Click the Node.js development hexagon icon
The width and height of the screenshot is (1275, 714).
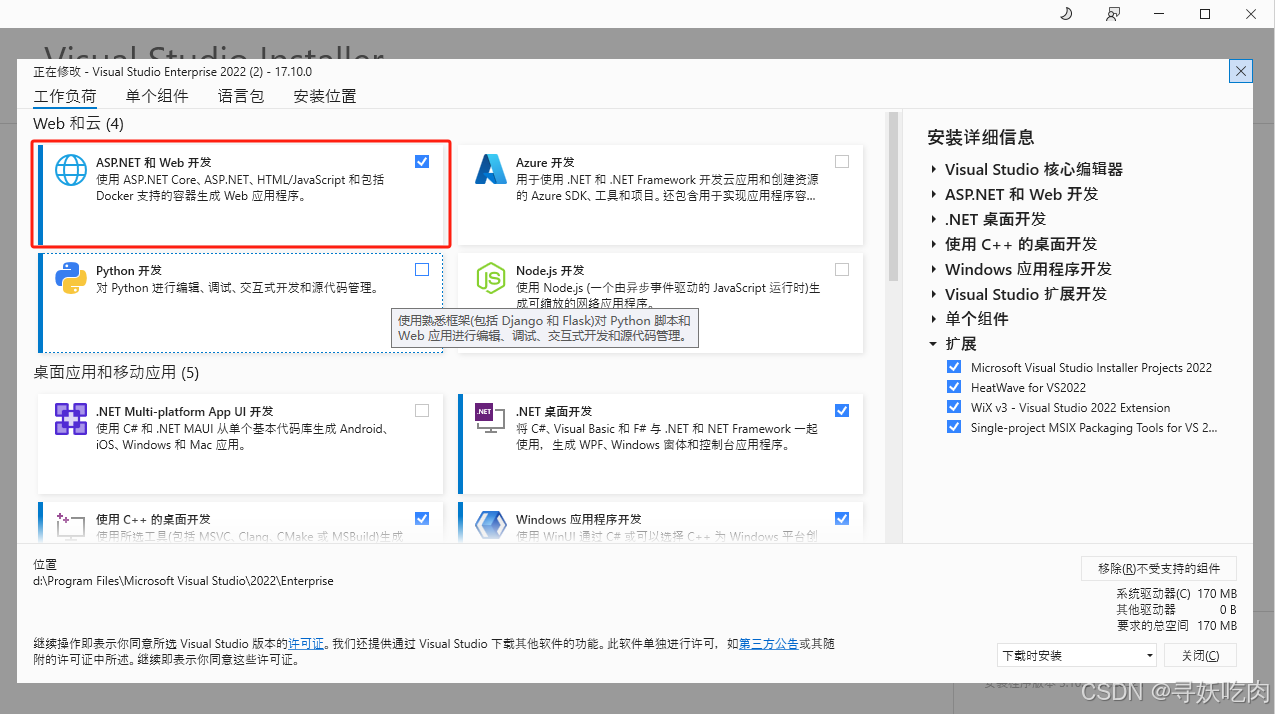tap(491, 278)
